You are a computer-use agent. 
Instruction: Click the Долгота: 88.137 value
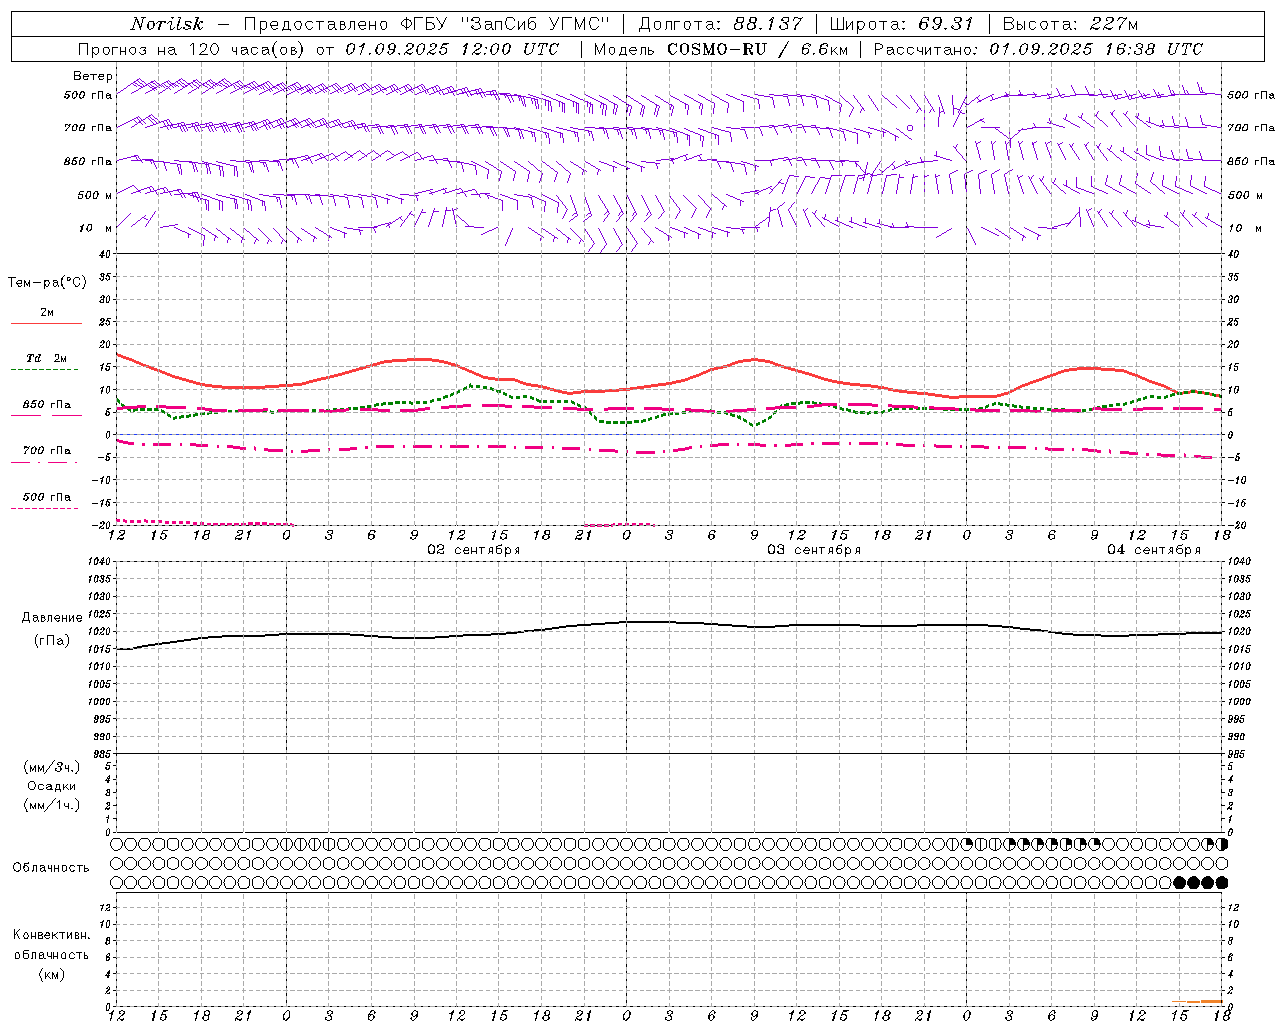tap(721, 24)
